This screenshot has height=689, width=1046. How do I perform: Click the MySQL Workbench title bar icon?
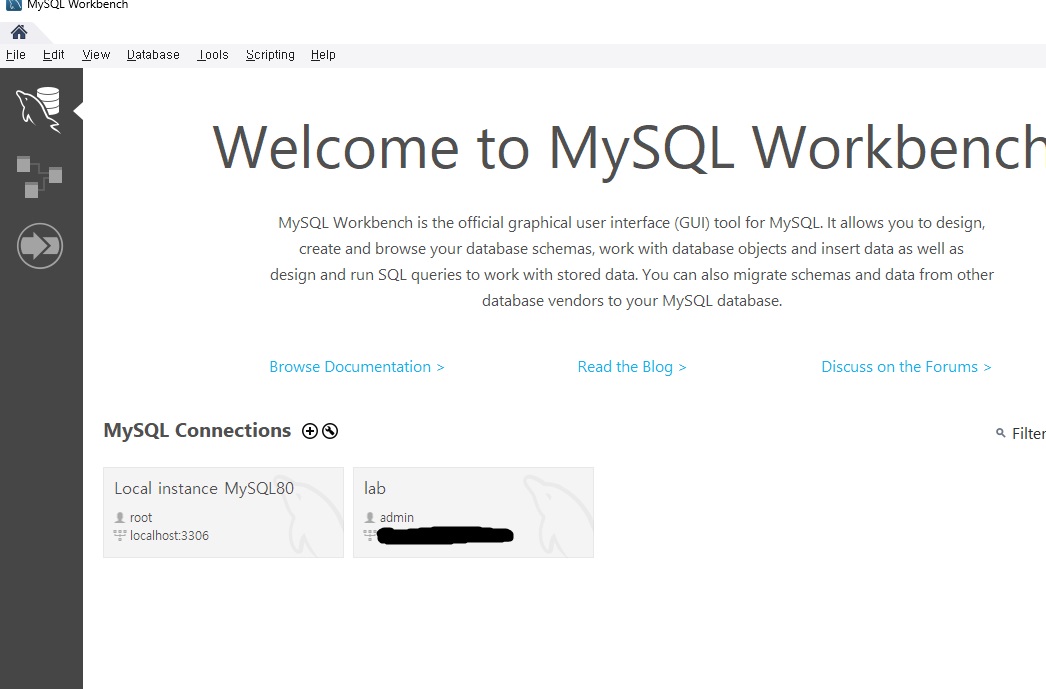13,5
